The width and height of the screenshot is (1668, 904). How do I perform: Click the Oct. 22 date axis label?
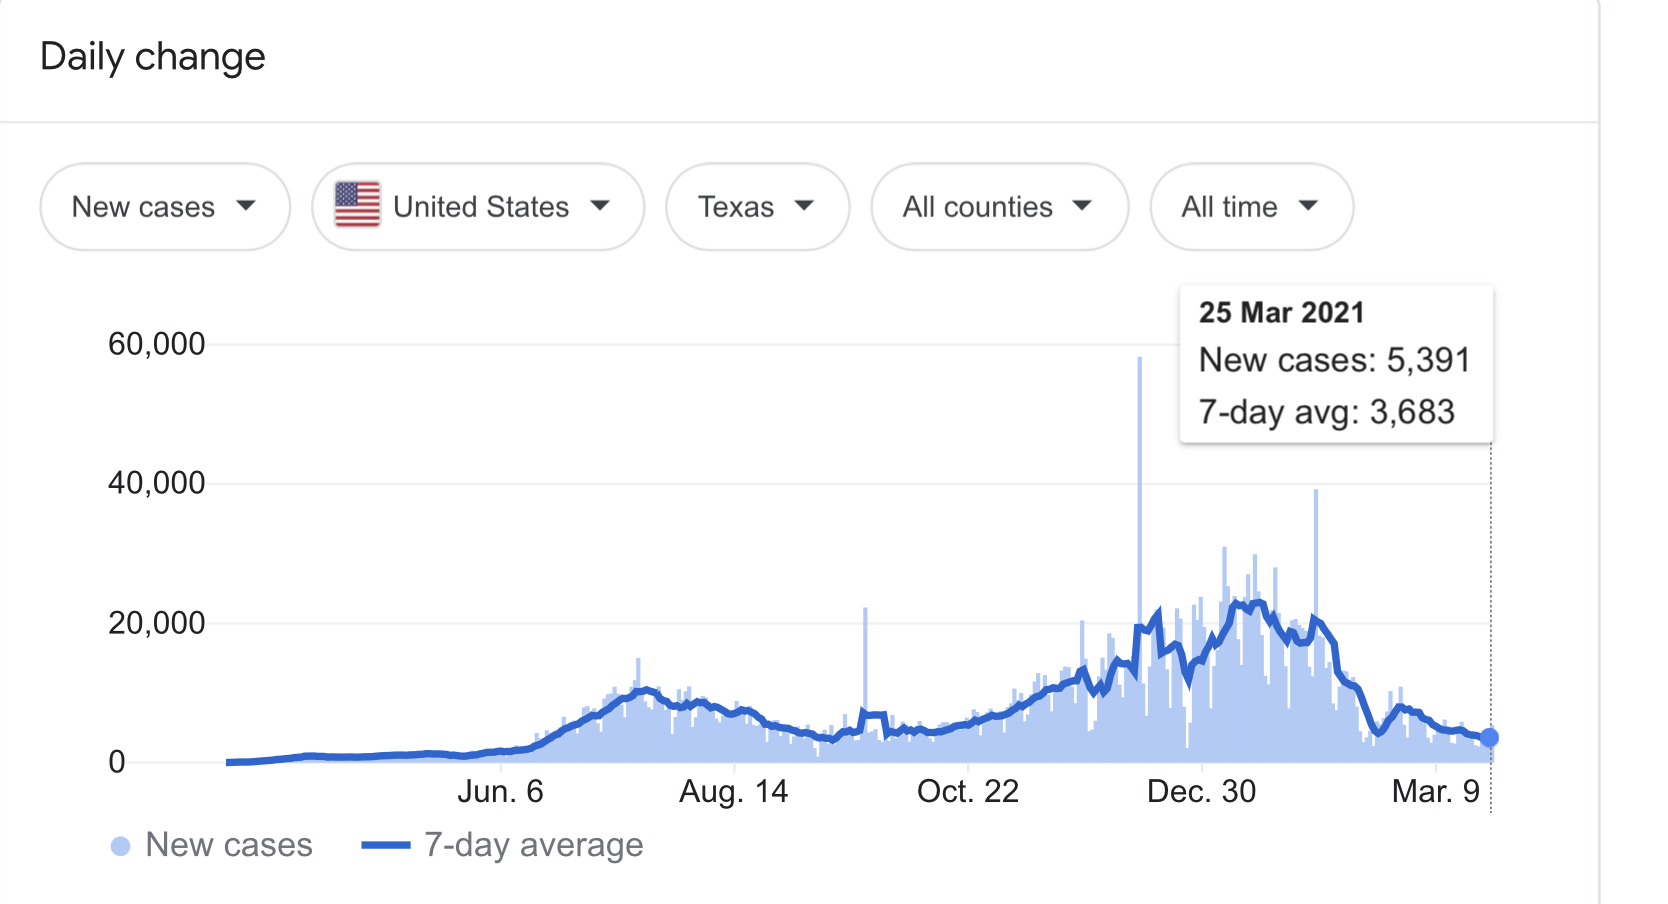click(968, 791)
